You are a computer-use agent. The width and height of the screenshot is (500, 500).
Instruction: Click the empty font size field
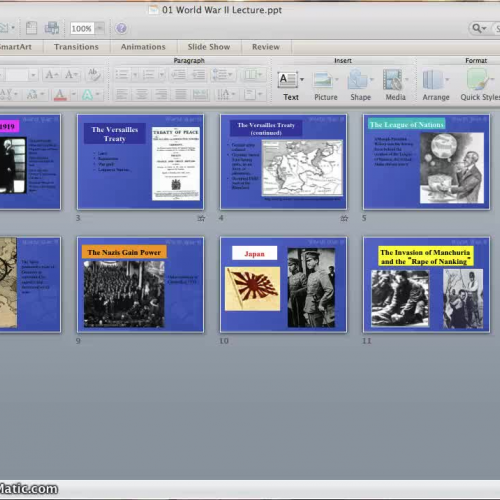pyautogui.click(x=17, y=75)
